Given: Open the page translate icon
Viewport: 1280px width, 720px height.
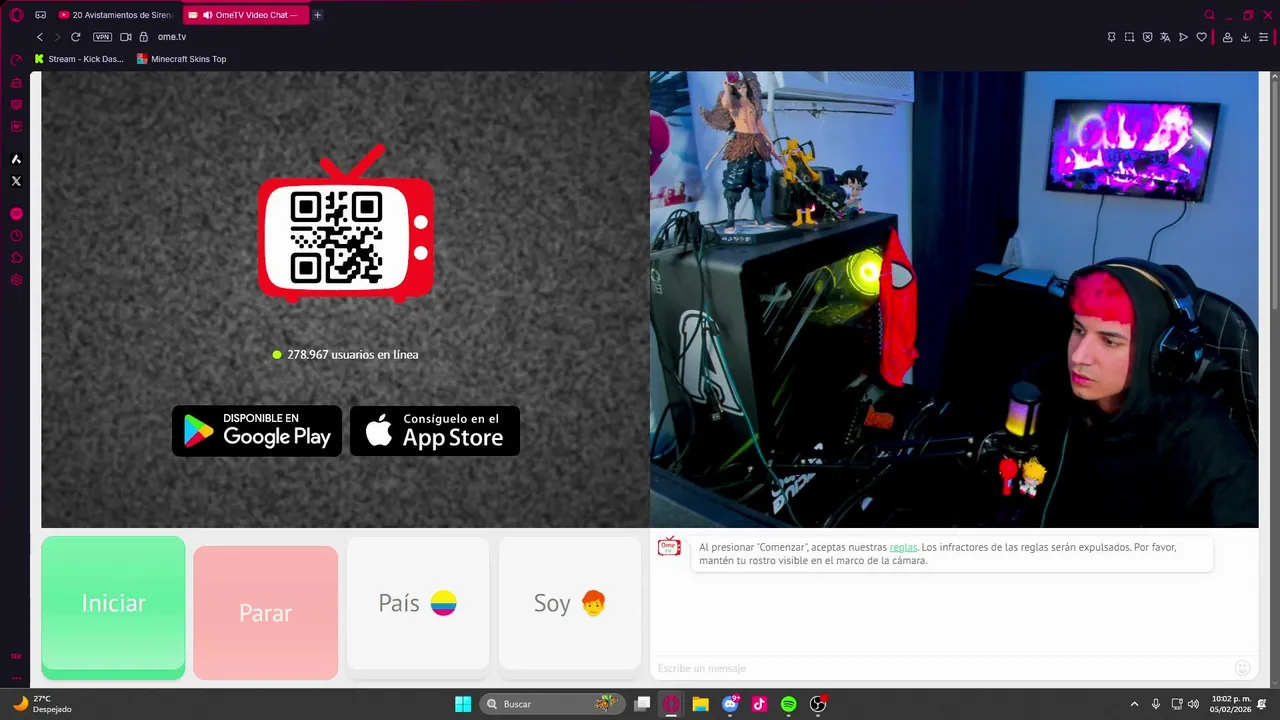Looking at the screenshot, I should (x=1165, y=37).
